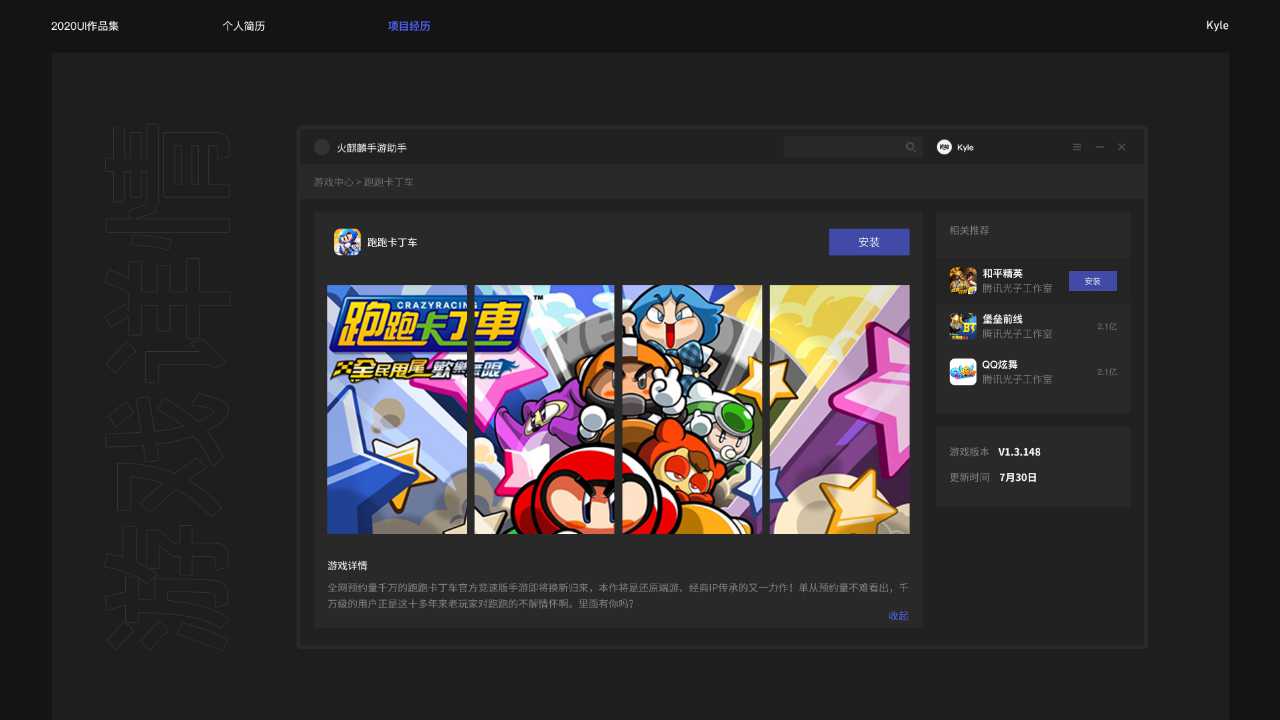Click the 相关推荐 panel heading
Viewport: 1280px width, 720px height.
click(969, 230)
